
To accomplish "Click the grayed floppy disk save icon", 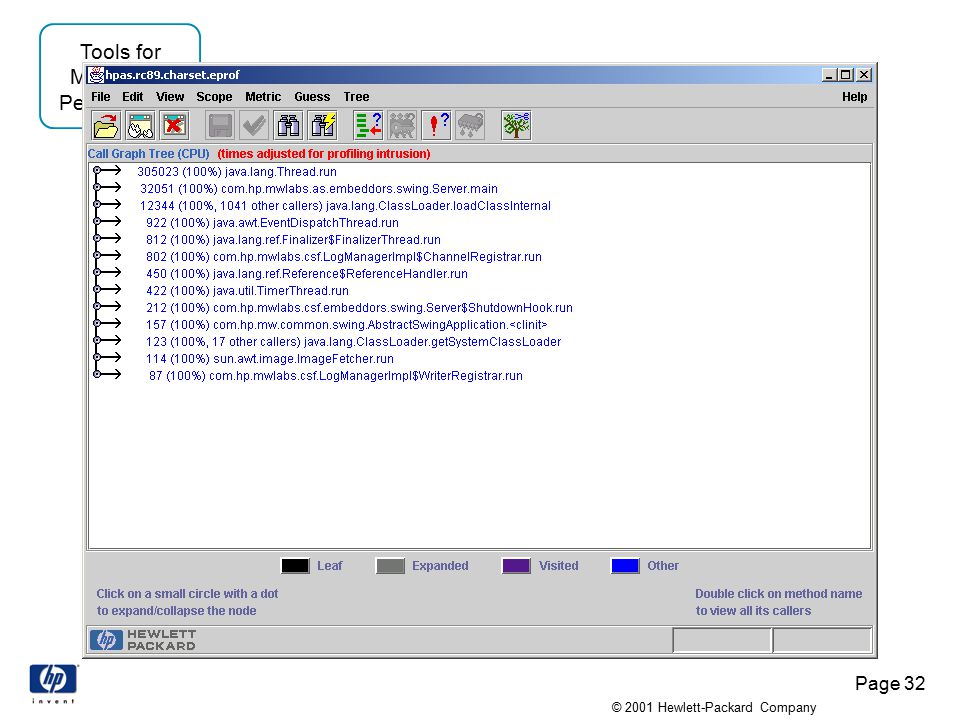I will [220, 126].
